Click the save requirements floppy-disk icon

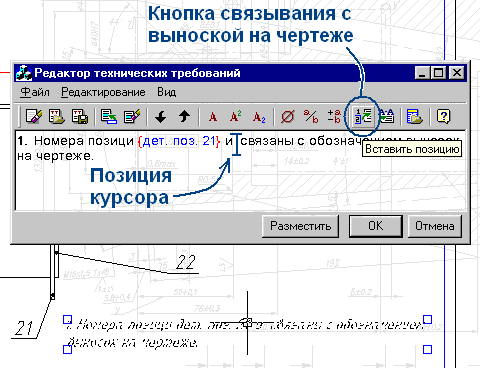80,117
